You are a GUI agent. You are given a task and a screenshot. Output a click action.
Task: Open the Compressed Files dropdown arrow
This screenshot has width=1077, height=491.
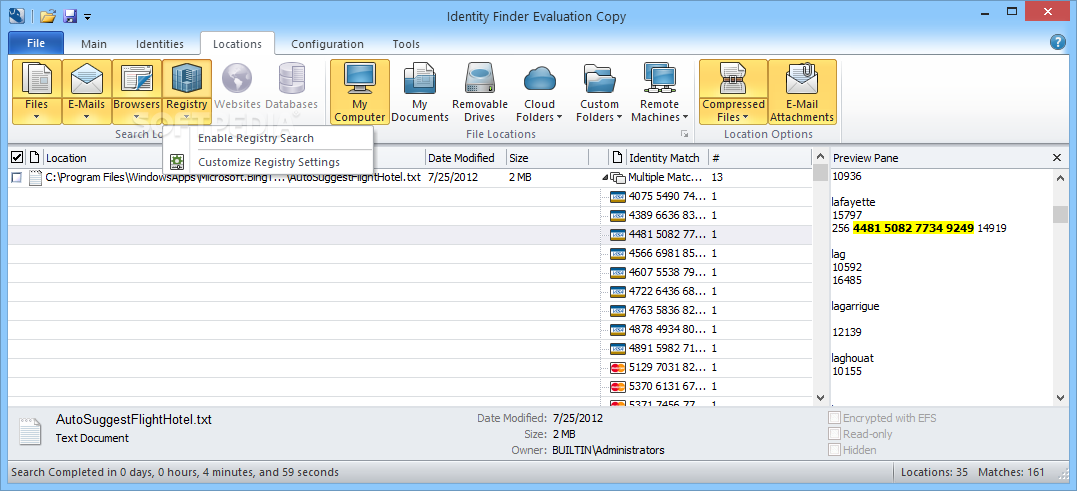745,117
